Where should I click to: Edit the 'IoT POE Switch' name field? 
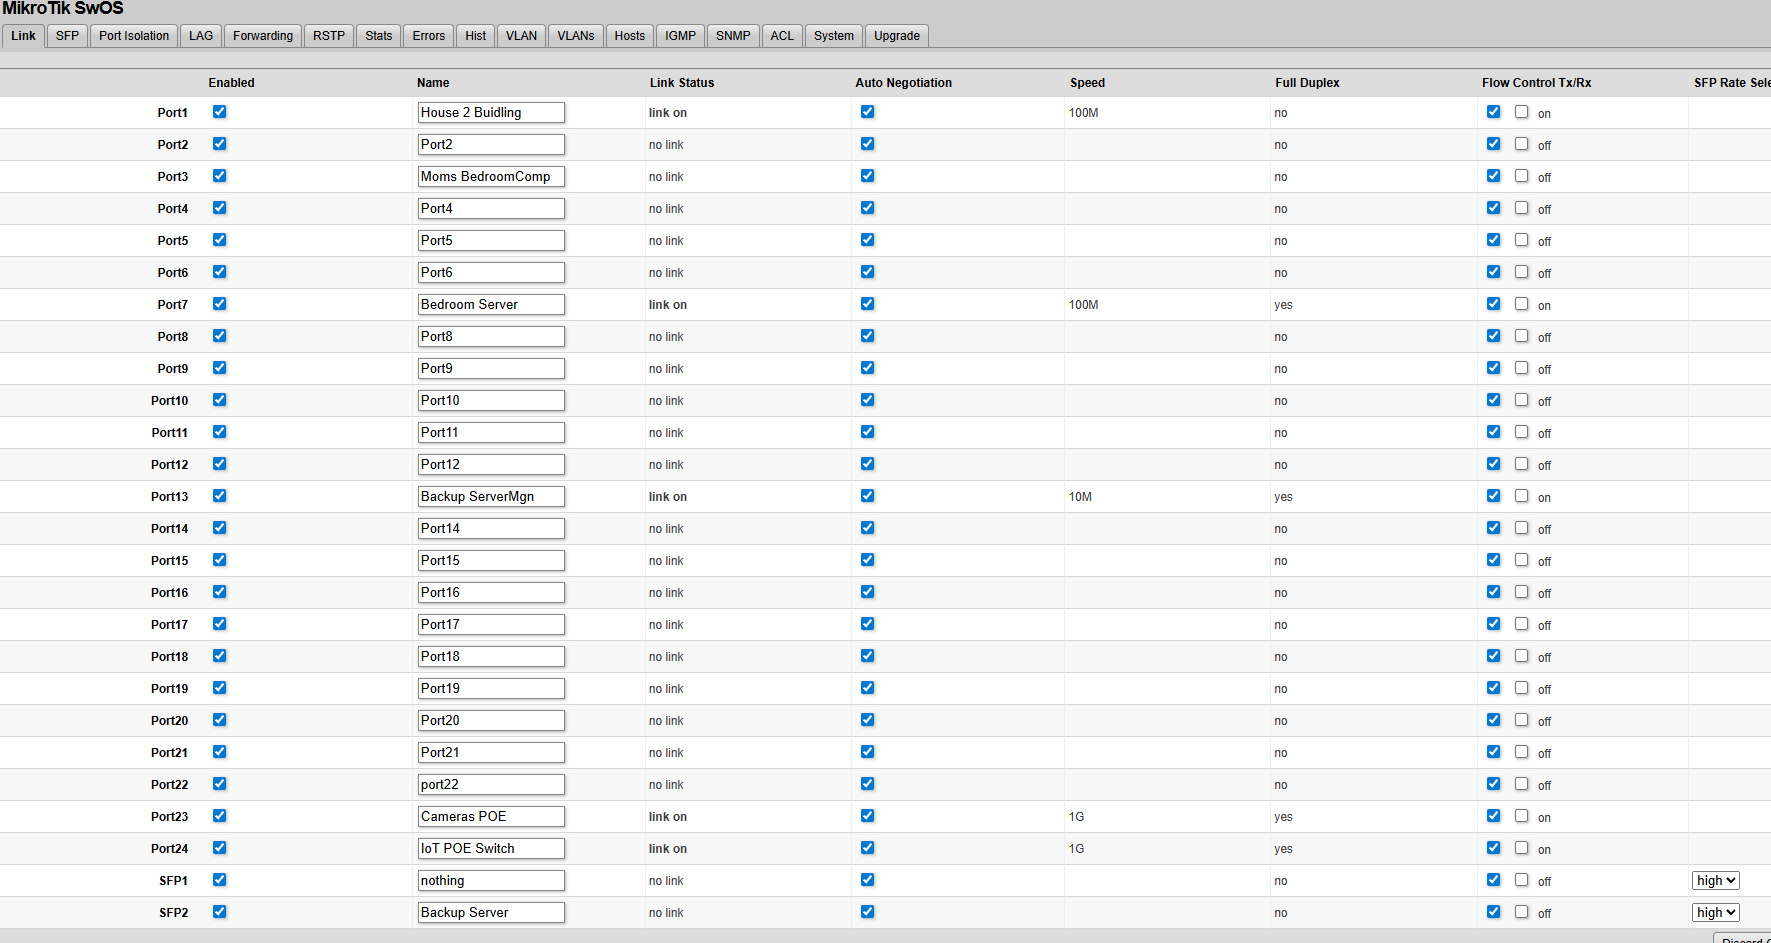coord(491,849)
